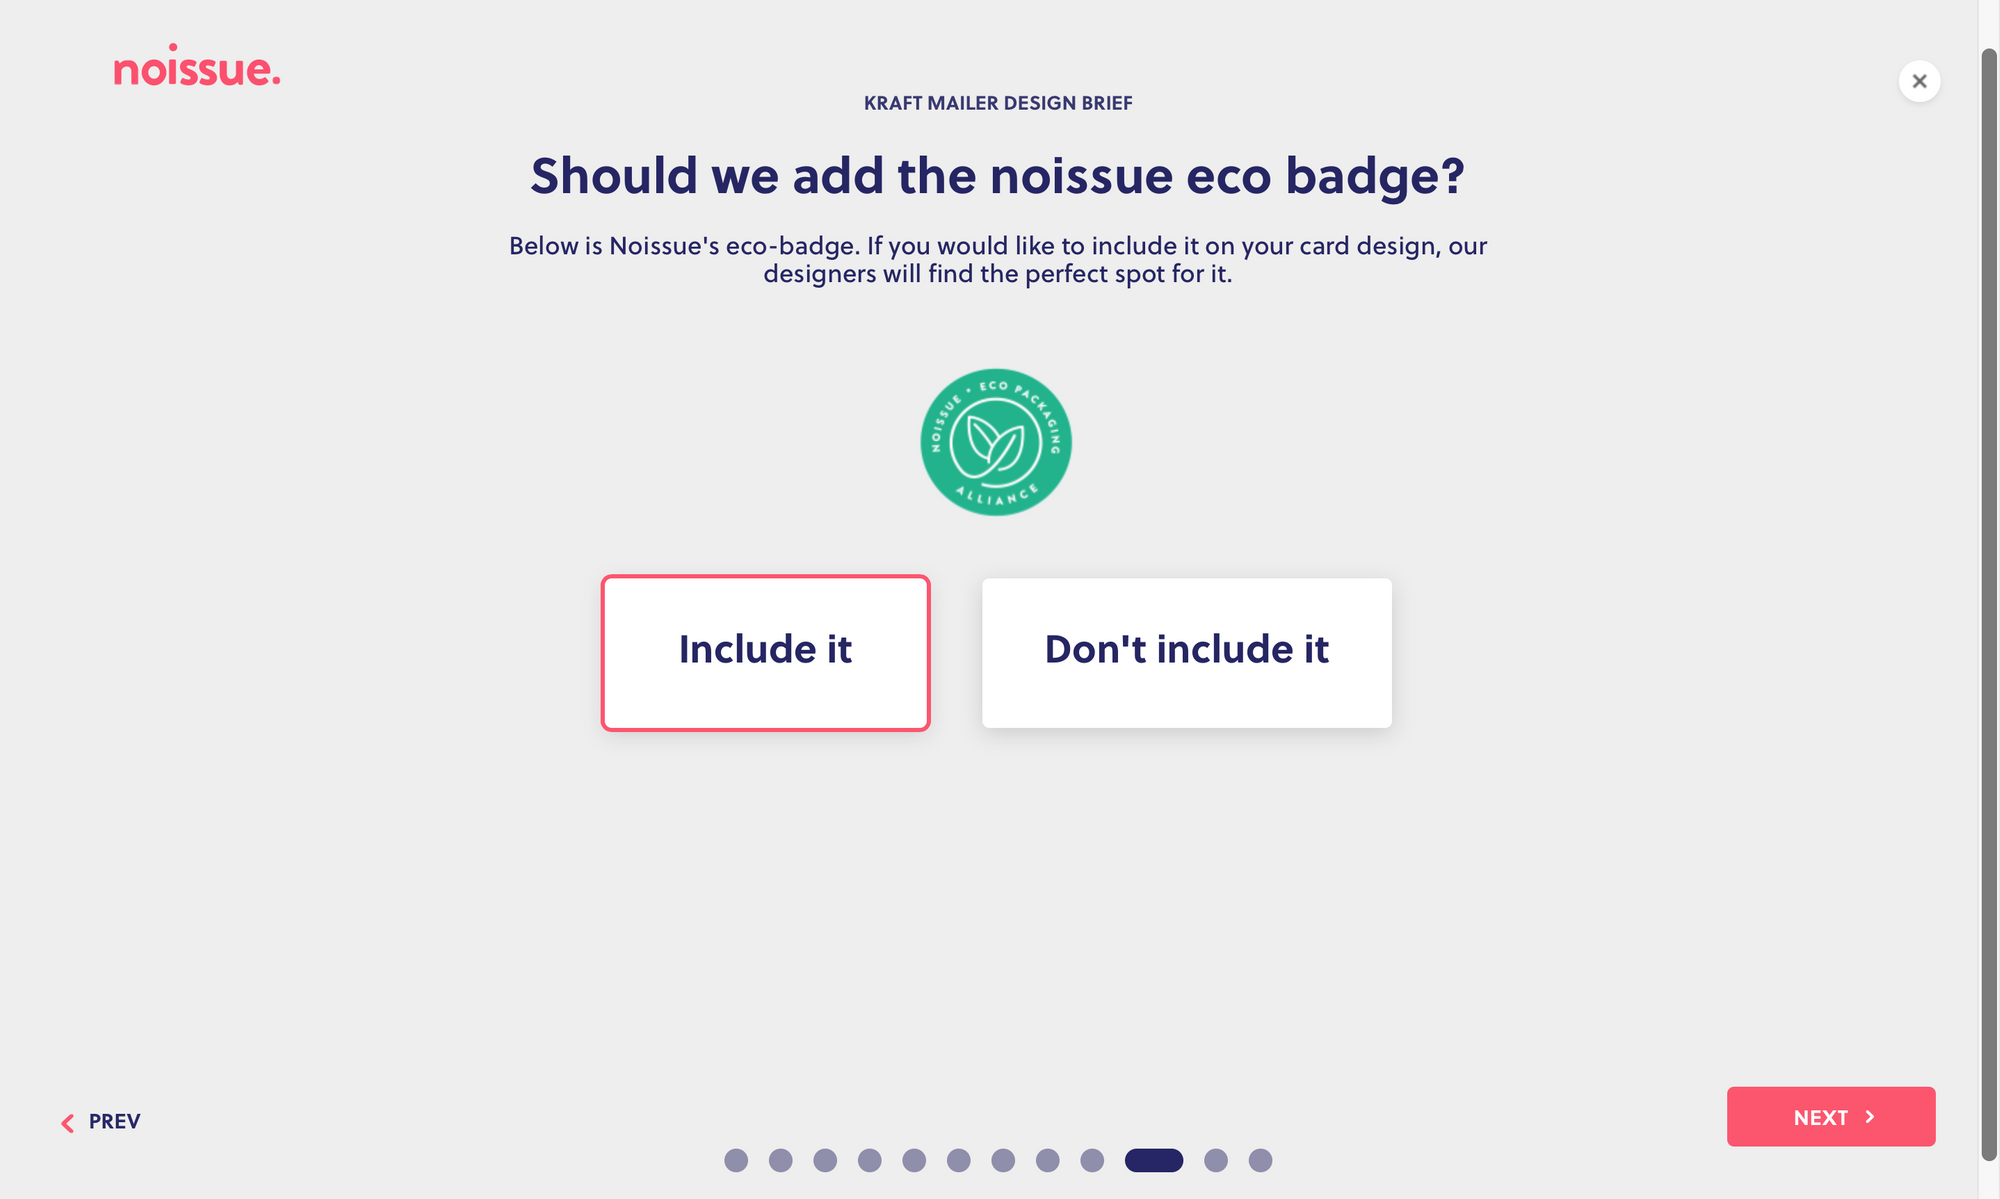Click the green eco packaging alliance badge
2000x1199 pixels.
point(996,442)
